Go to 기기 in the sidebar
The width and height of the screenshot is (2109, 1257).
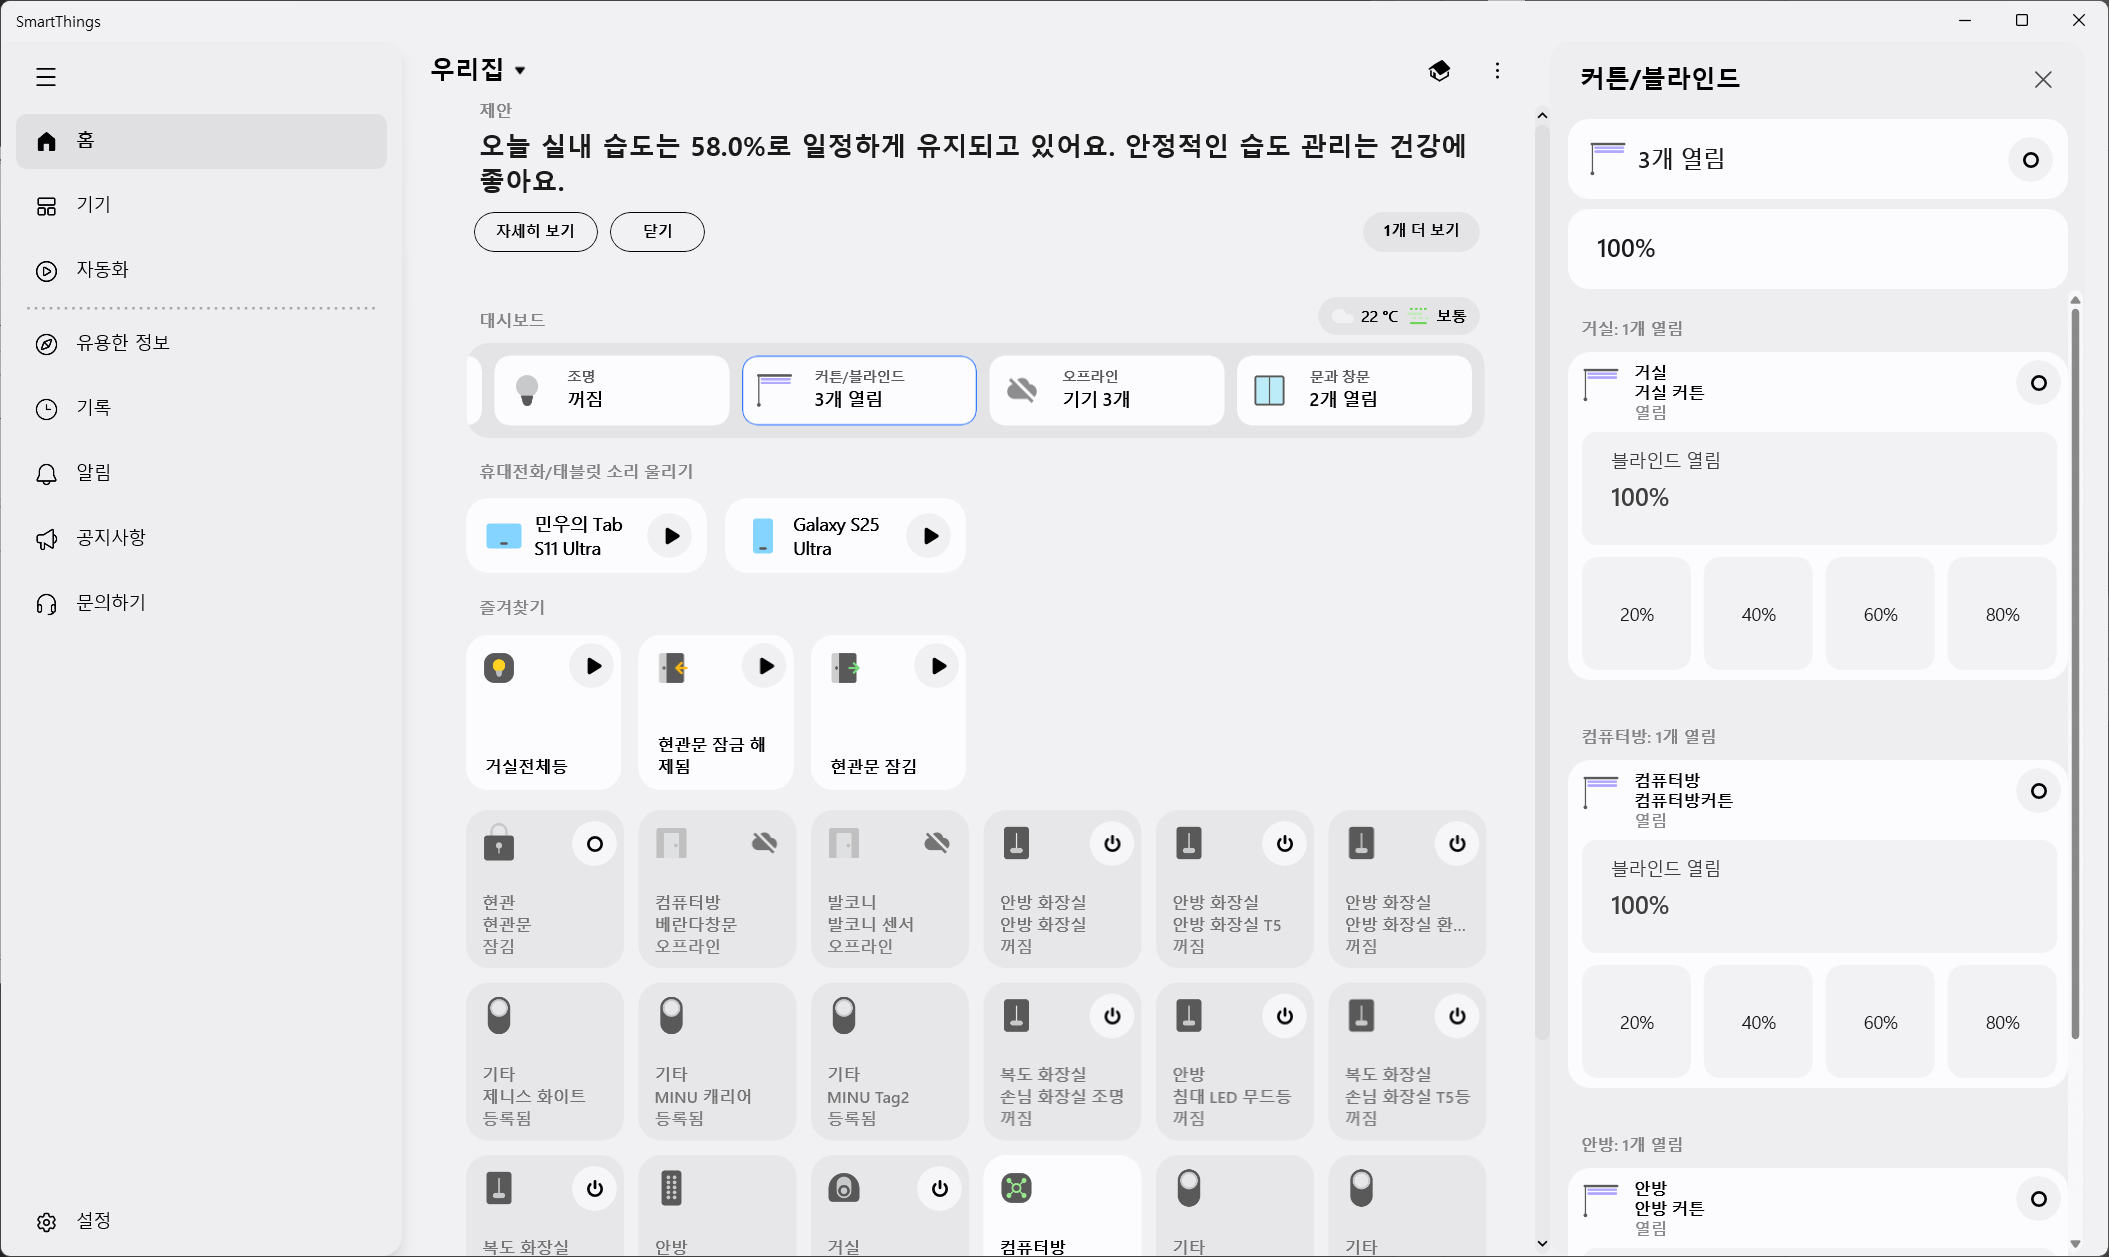[x=92, y=205]
